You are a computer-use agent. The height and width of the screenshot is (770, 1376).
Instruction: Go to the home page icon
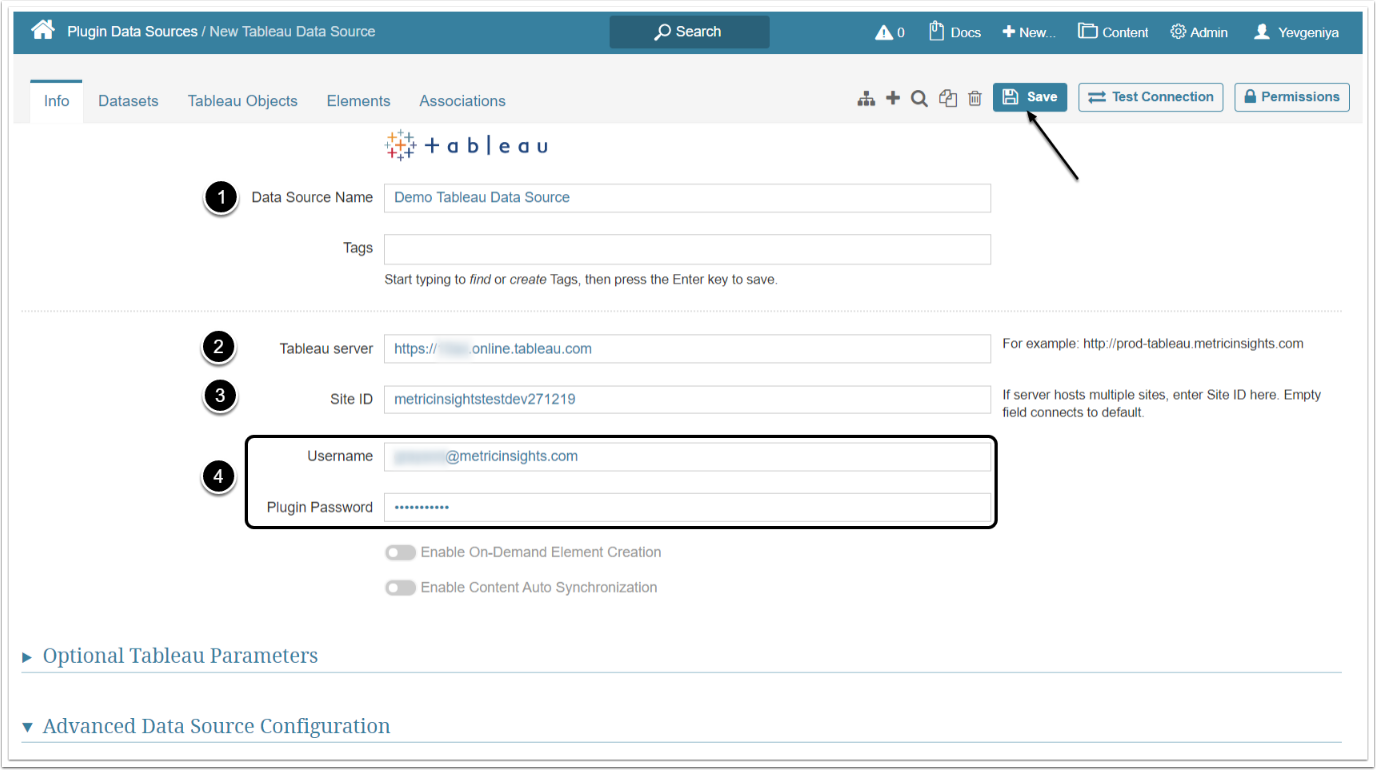click(43, 30)
